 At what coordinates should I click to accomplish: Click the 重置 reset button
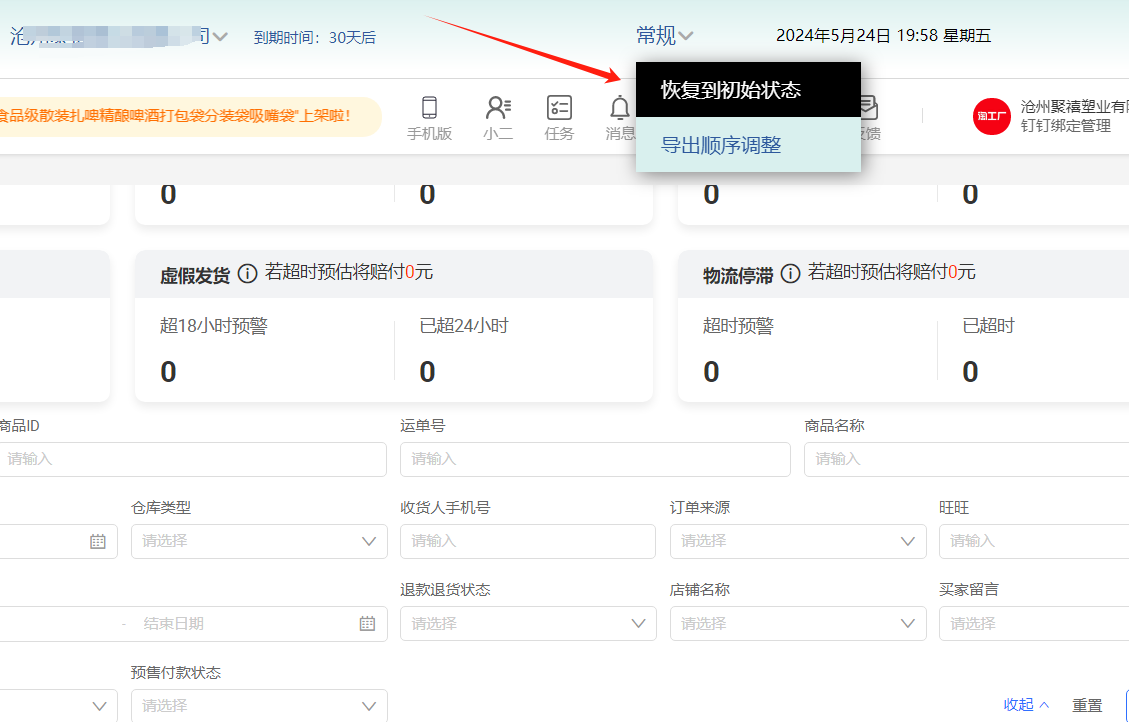pyautogui.click(x=1087, y=705)
